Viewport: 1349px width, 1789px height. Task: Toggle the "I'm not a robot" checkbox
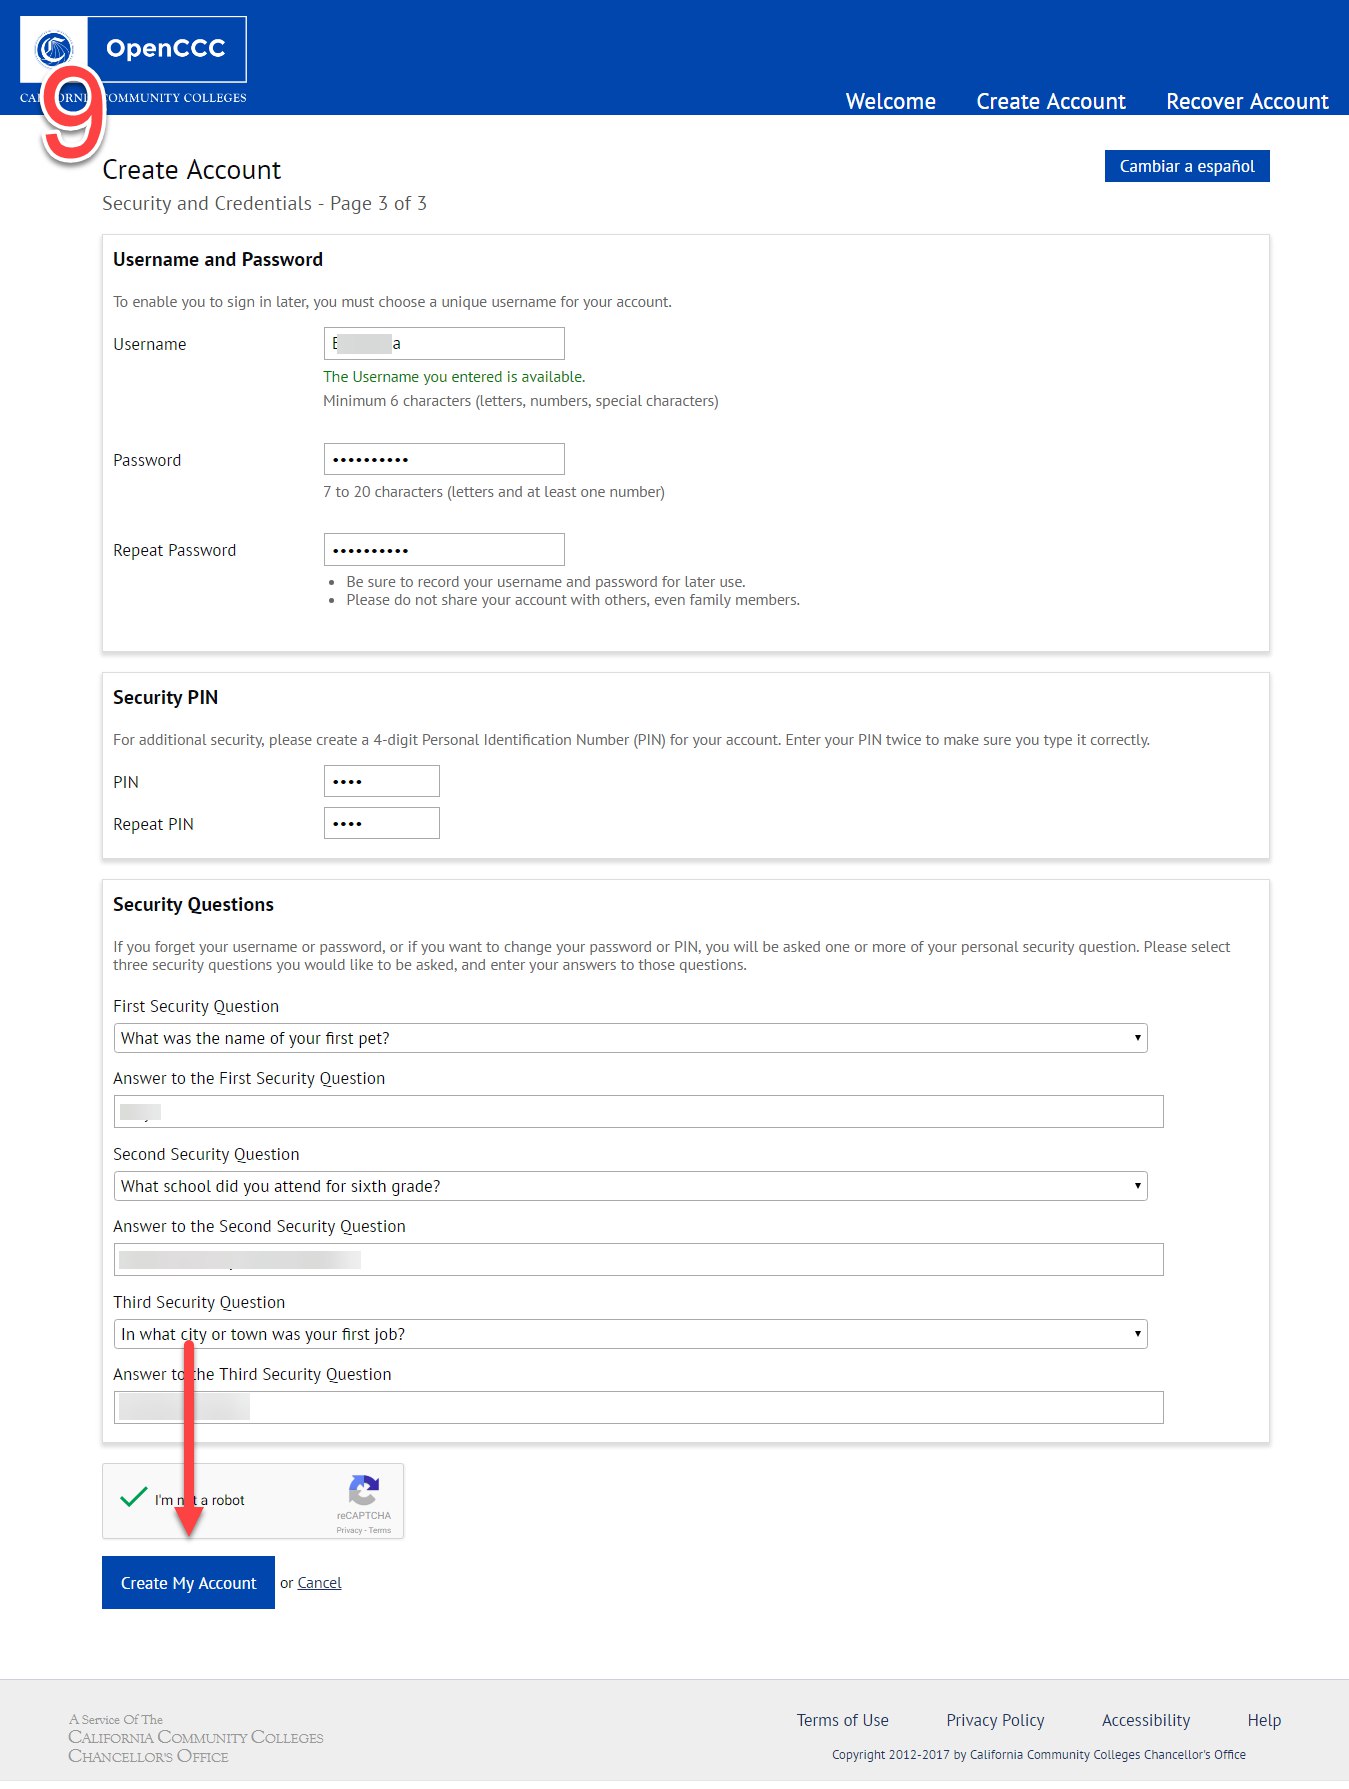point(134,1498)
